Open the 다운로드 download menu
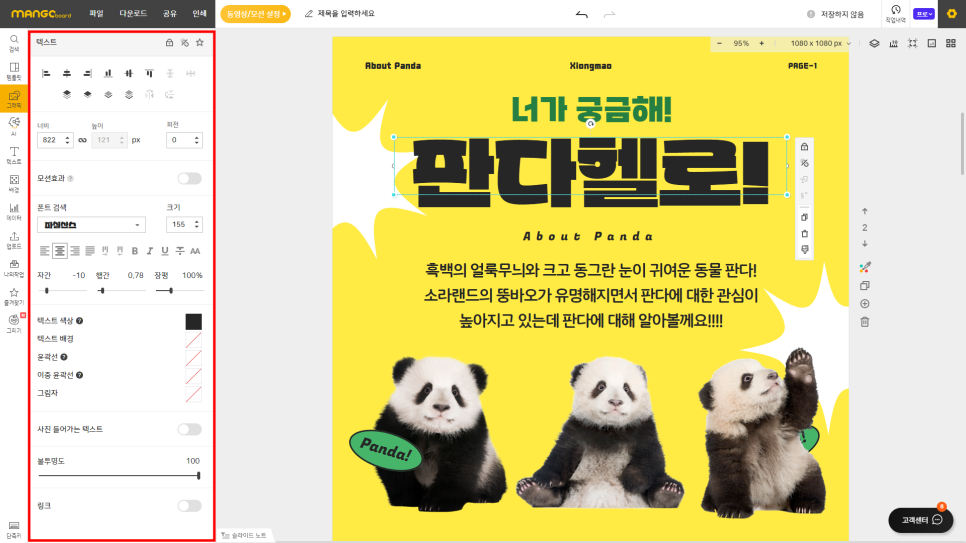The image size is (966, 543). (x=133, y=13)
